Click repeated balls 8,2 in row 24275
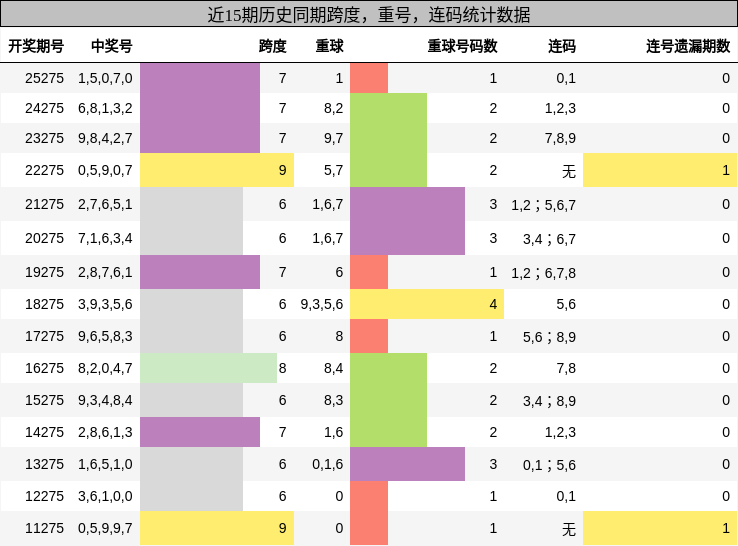 point(334,108)
